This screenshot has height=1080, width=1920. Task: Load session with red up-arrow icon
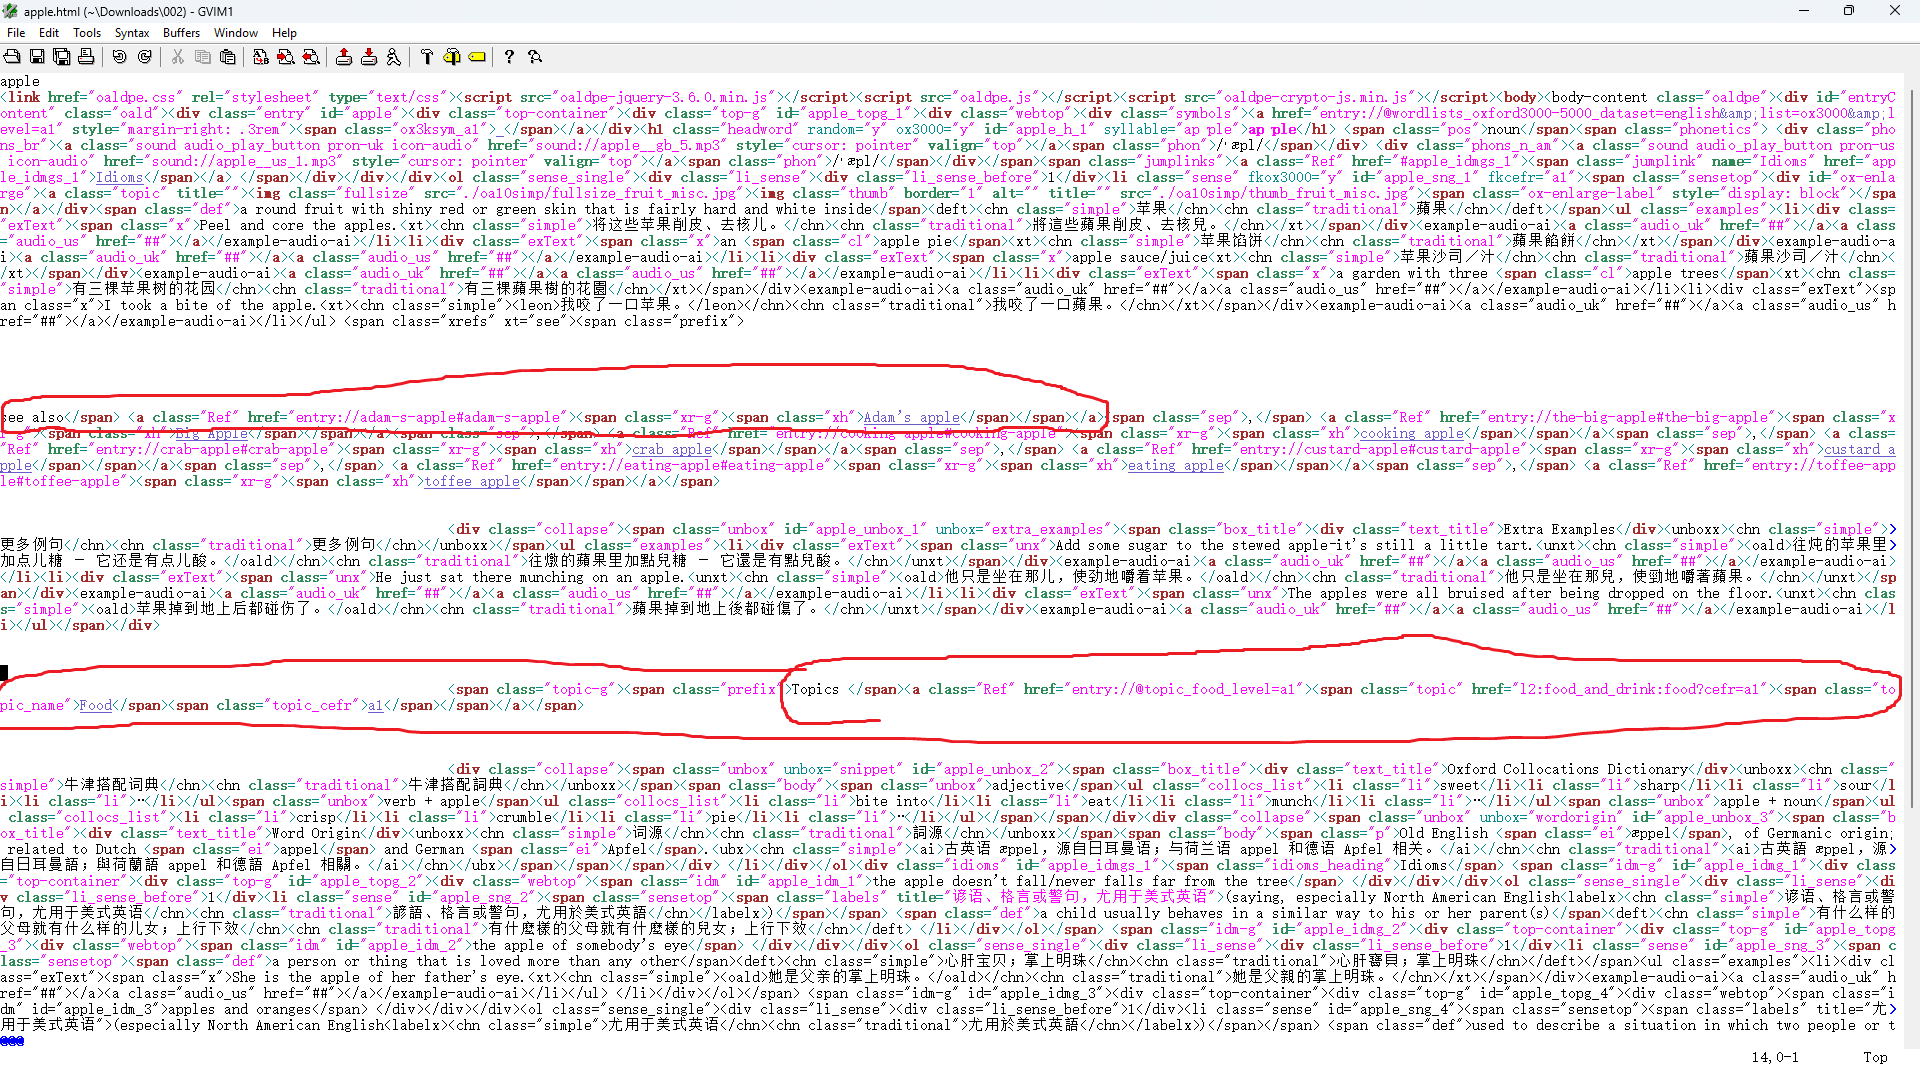pos(344,57)
